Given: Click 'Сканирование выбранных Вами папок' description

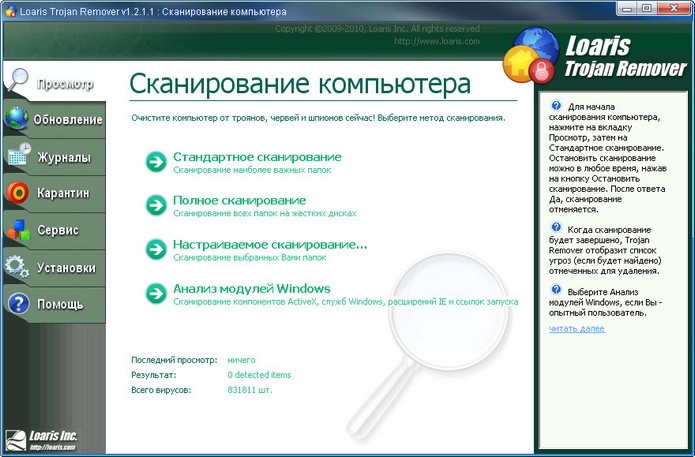Looking at the screenshot, I should 250,258.
